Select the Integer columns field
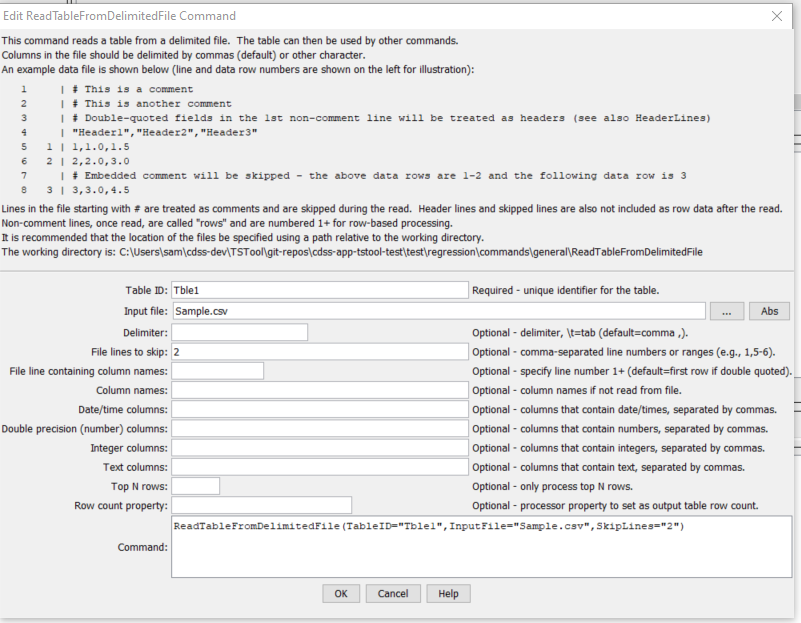801x623 pixels. coord(320,448)
